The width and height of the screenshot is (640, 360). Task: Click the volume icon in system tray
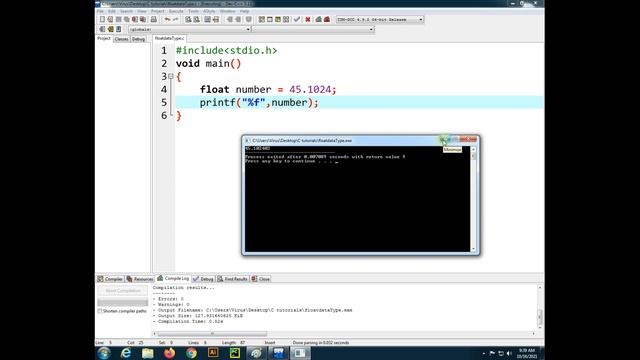pos(509,353)
